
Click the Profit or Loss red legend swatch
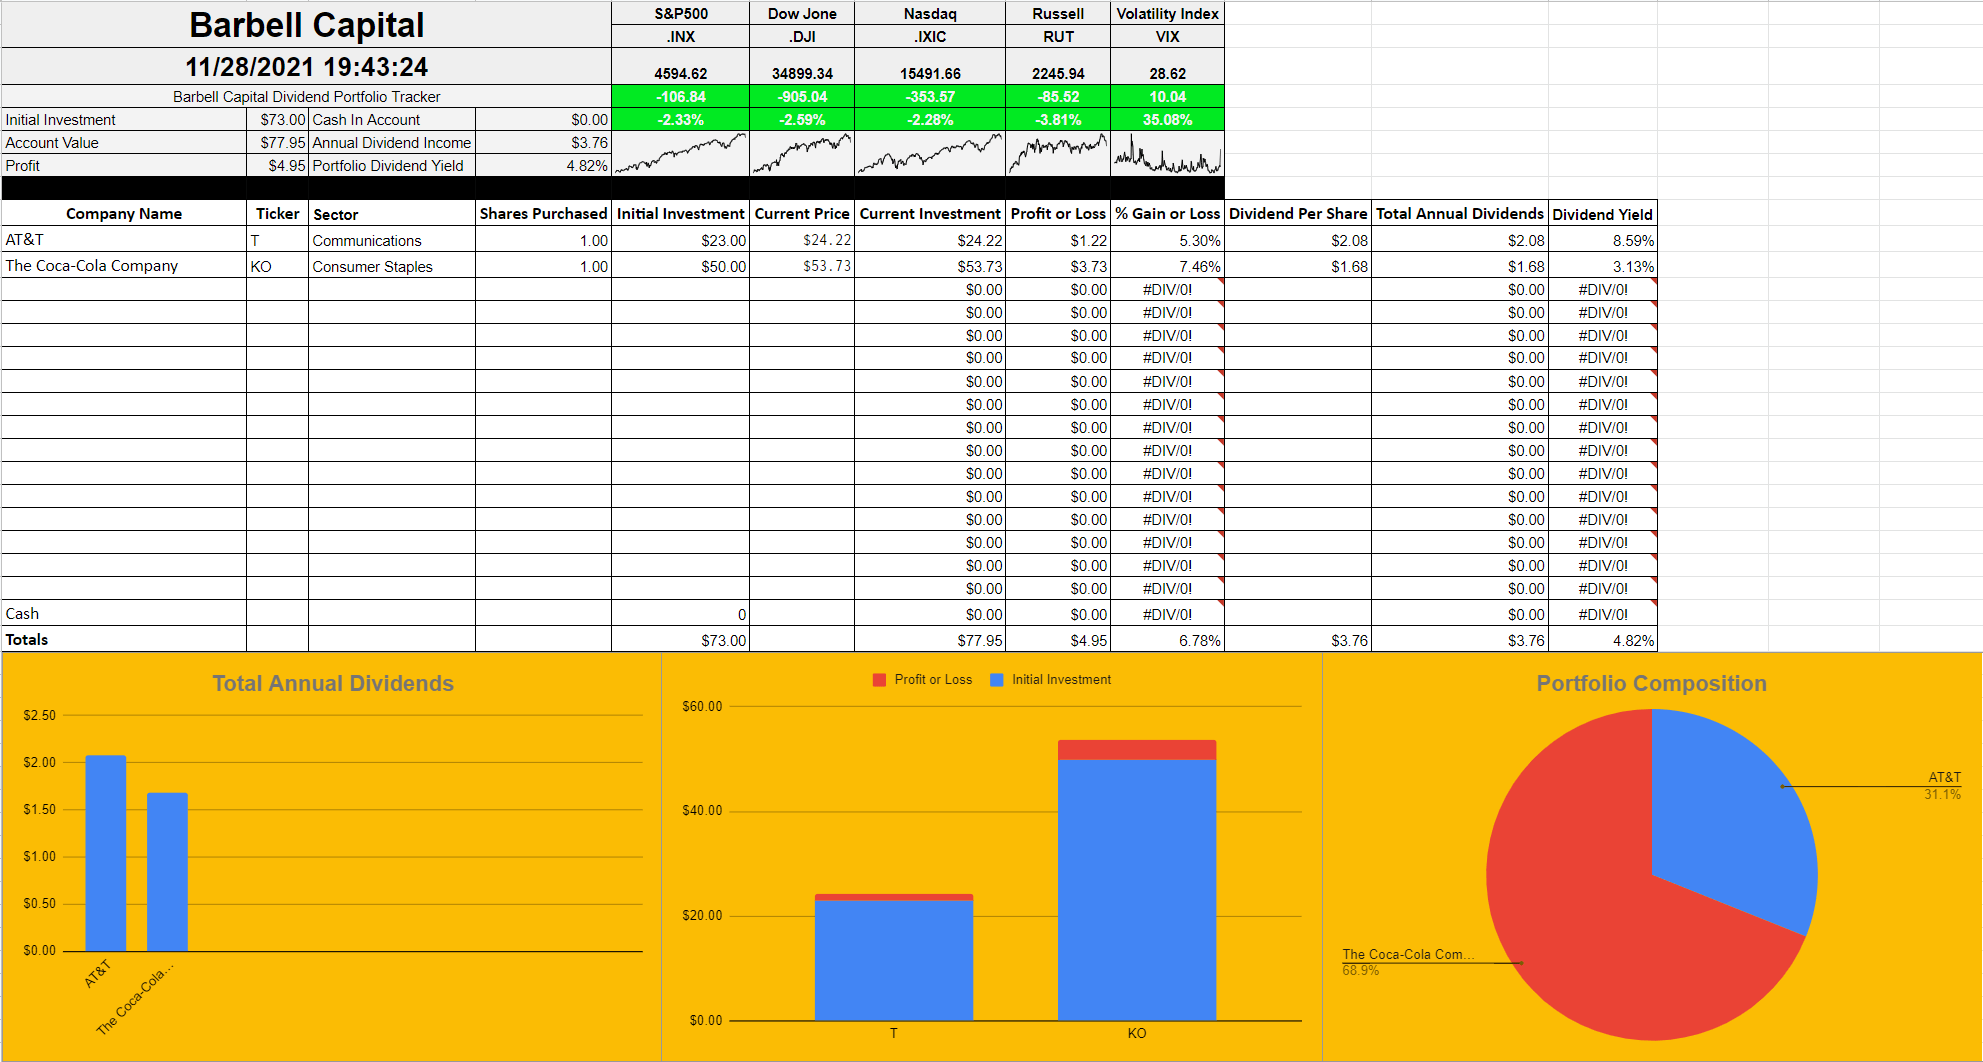click(x=879, y=680)
